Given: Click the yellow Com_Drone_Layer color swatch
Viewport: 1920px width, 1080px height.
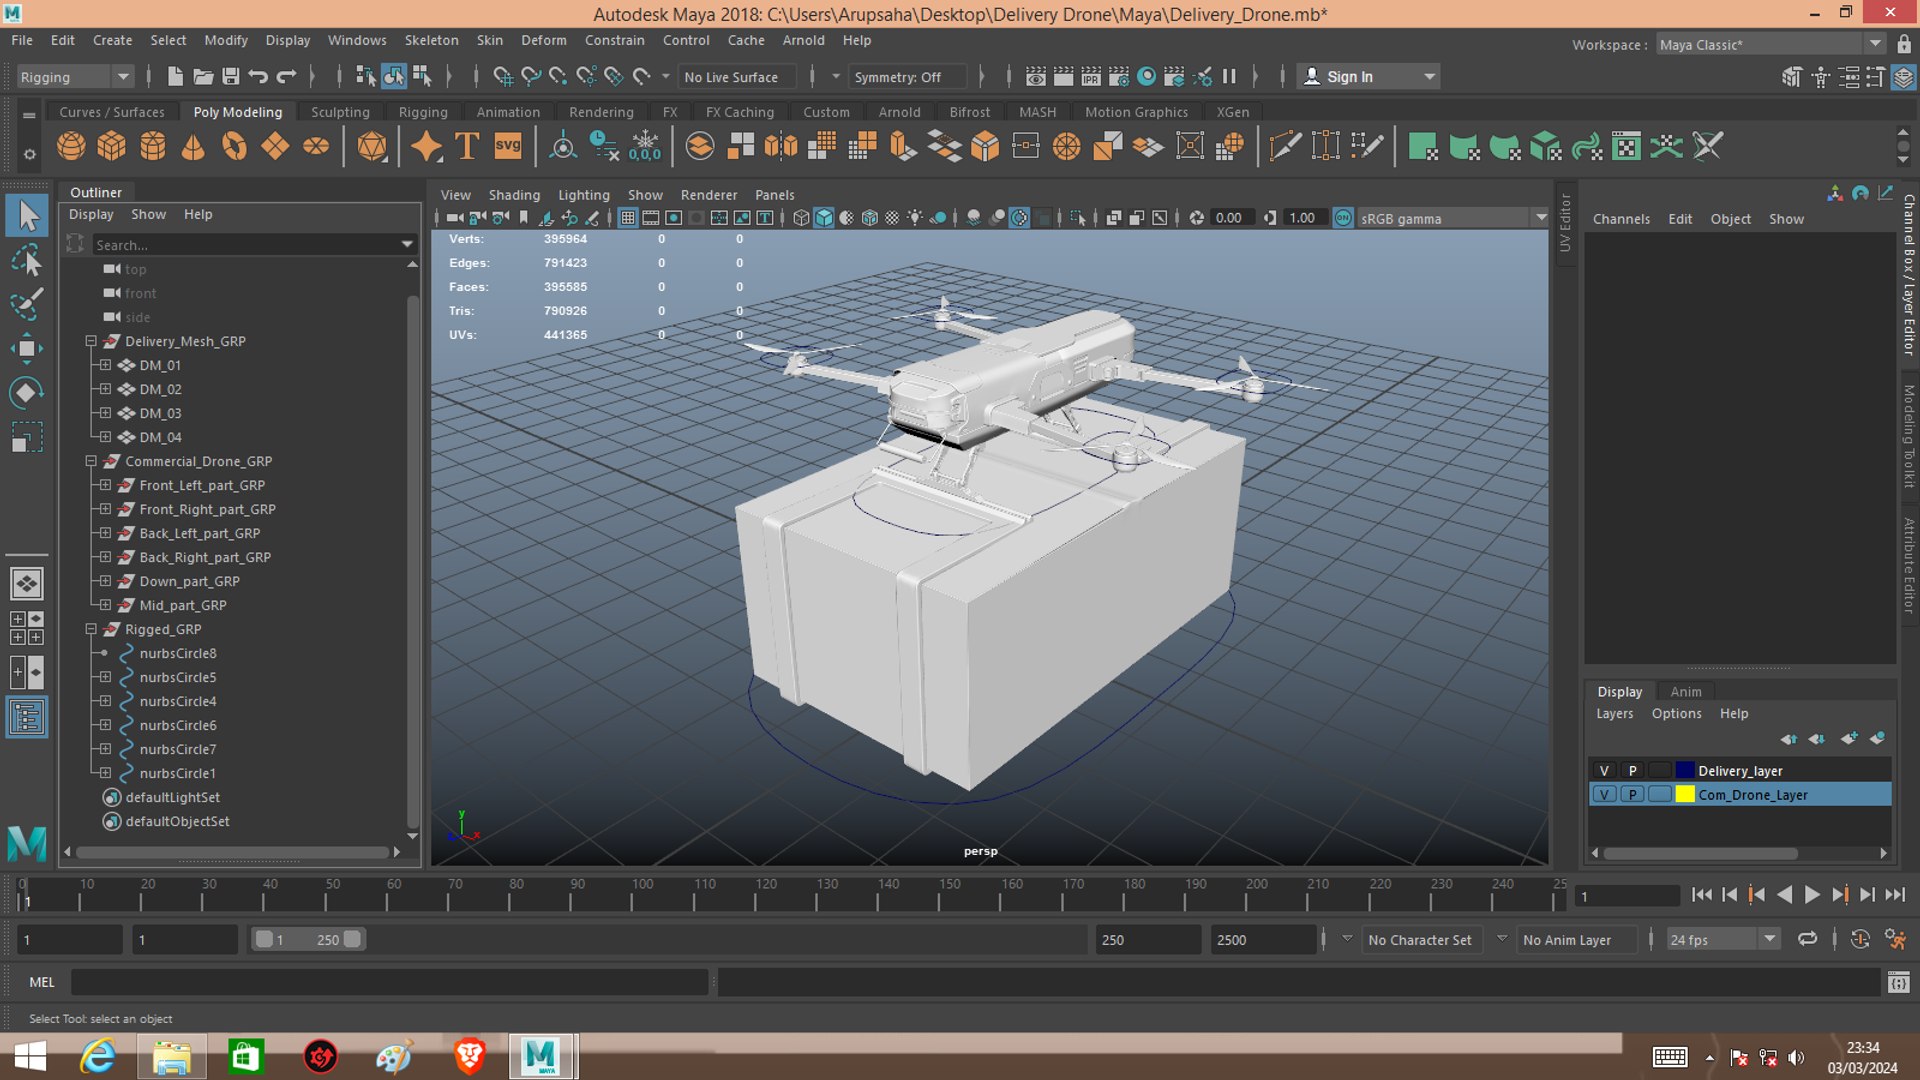Looking at the screenshot, I should 1685,795.
